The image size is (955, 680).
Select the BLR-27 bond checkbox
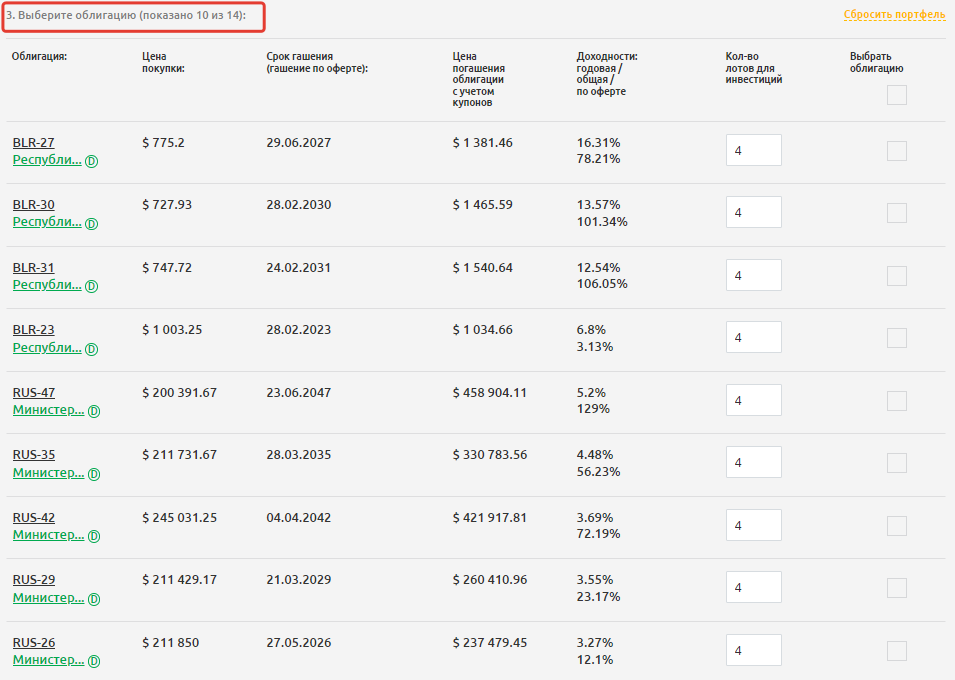pyautogui.click(x=897, y=151)
